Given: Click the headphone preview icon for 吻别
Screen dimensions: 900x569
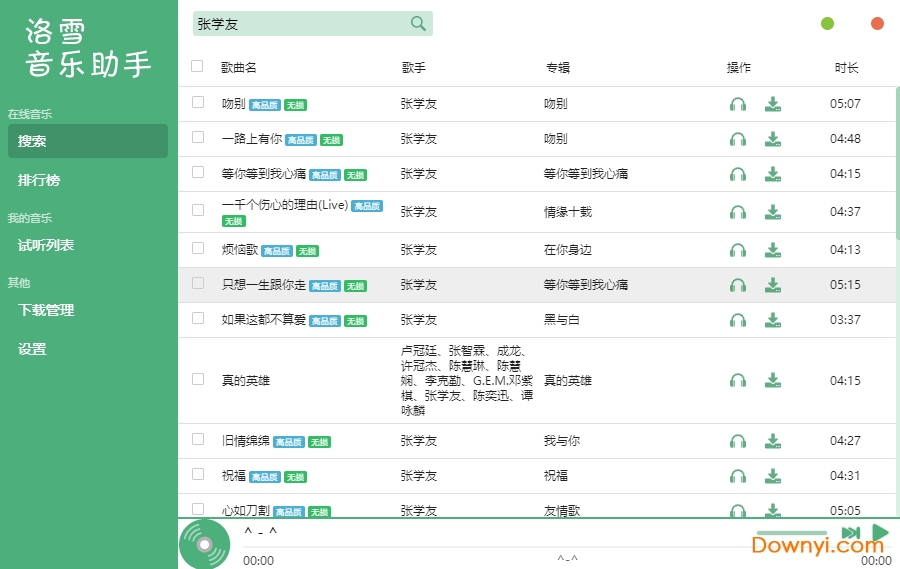Looking at the screenshot, I should click(x=738, y=104).
